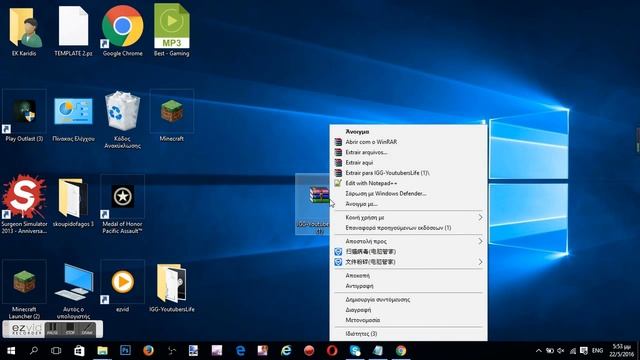Select the Medal of Honor Pacific Assault shortcut
The image size is (640, 360).
tap(122, 204)
